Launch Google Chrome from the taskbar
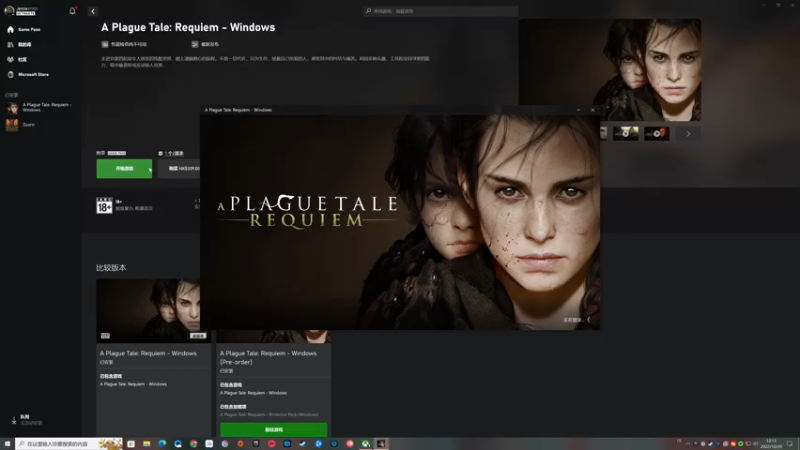The height and width of the screenshot is (450, 800). coord(193,444)
